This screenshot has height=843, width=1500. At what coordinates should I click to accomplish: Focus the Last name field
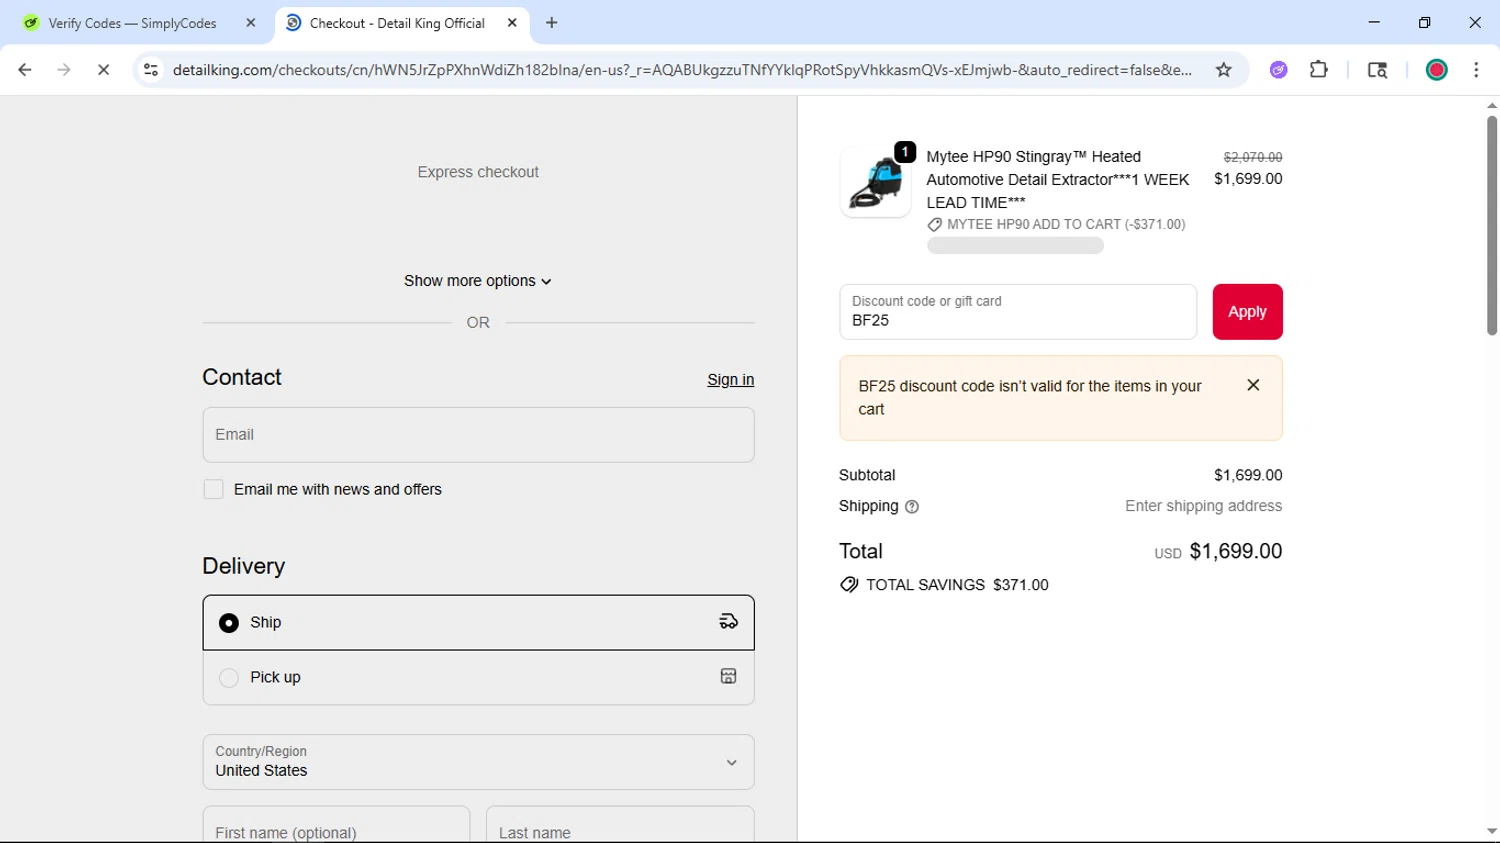[620, 825]
